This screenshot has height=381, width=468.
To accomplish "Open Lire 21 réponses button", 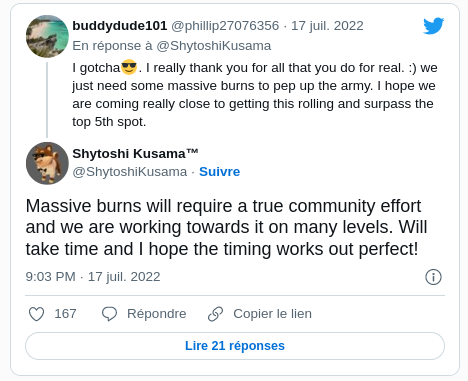I will 235,346.
